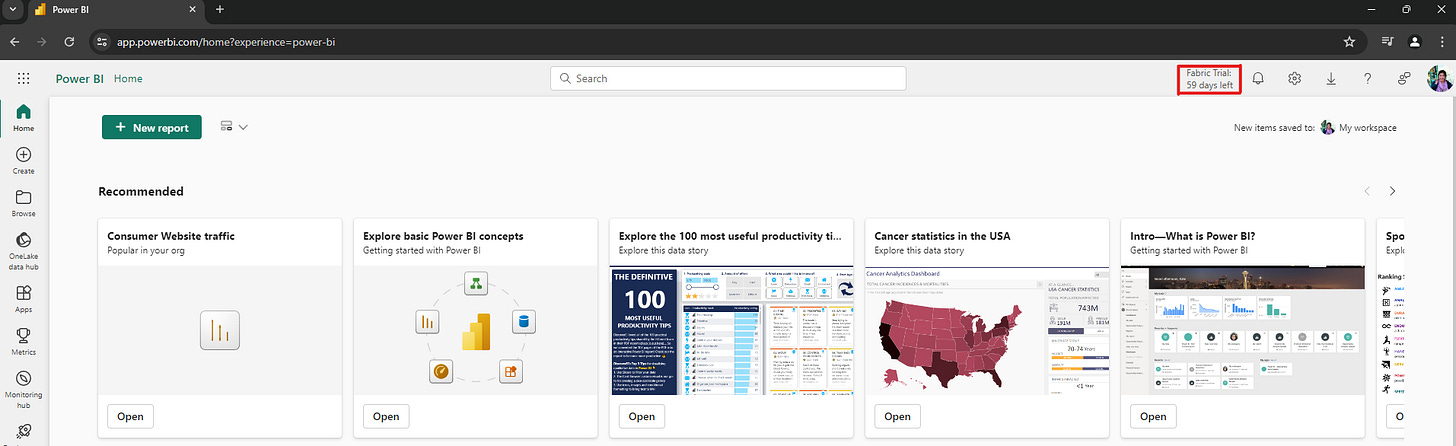
Task: Click the 100 productivity tips thumbnail
Action: pyautogui.click(x=731, y=330)
